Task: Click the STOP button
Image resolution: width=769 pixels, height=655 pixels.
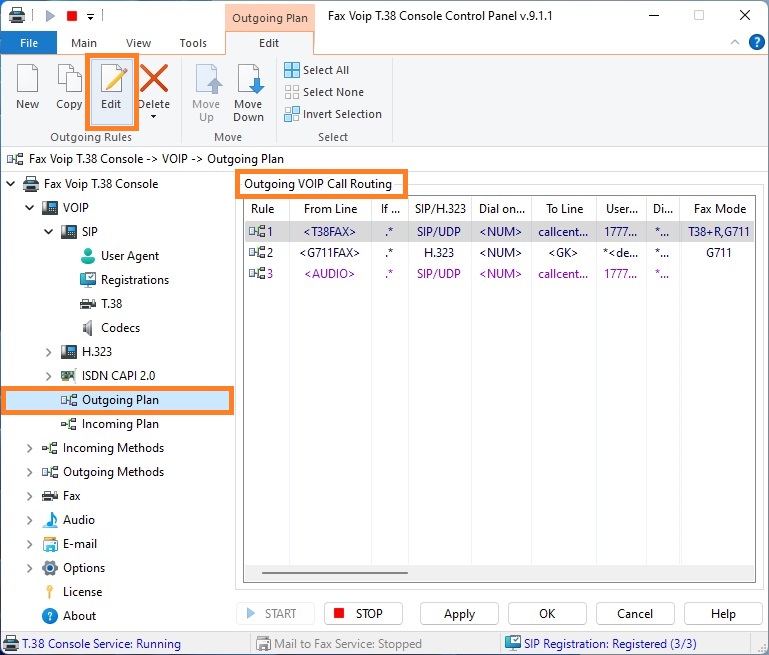Action: pyautogui.click(x=363, y=614)
